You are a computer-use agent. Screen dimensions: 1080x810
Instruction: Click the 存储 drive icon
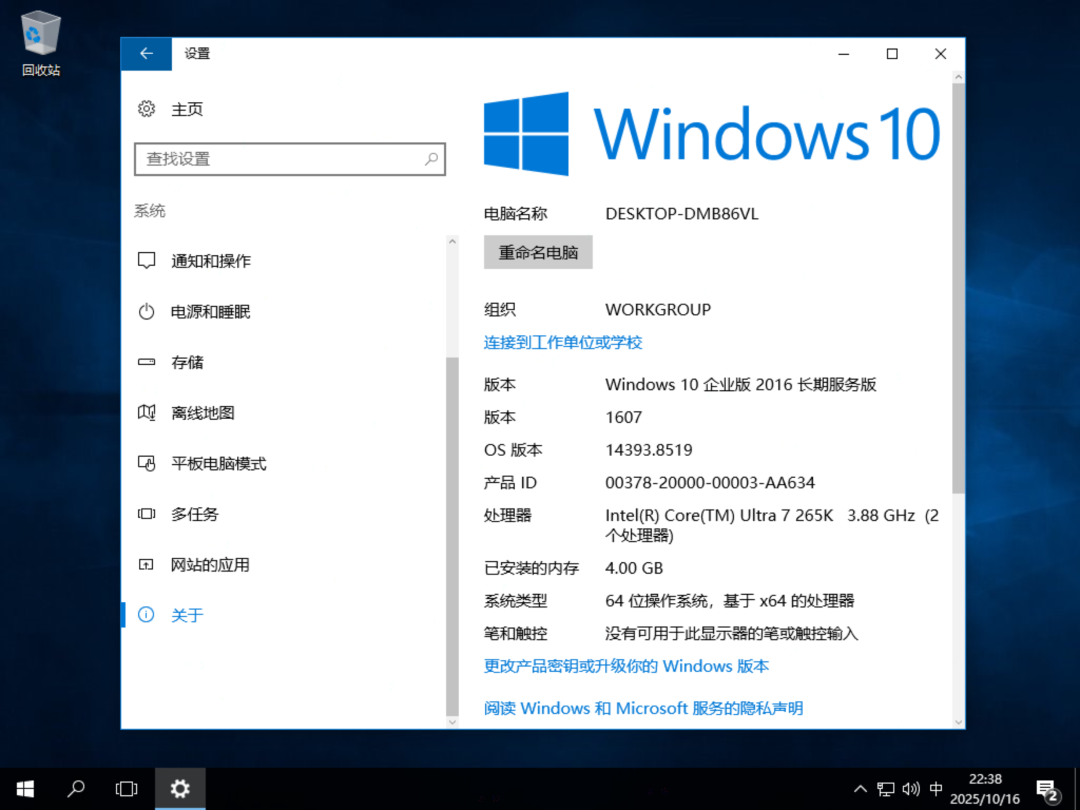tap(146, 362)
